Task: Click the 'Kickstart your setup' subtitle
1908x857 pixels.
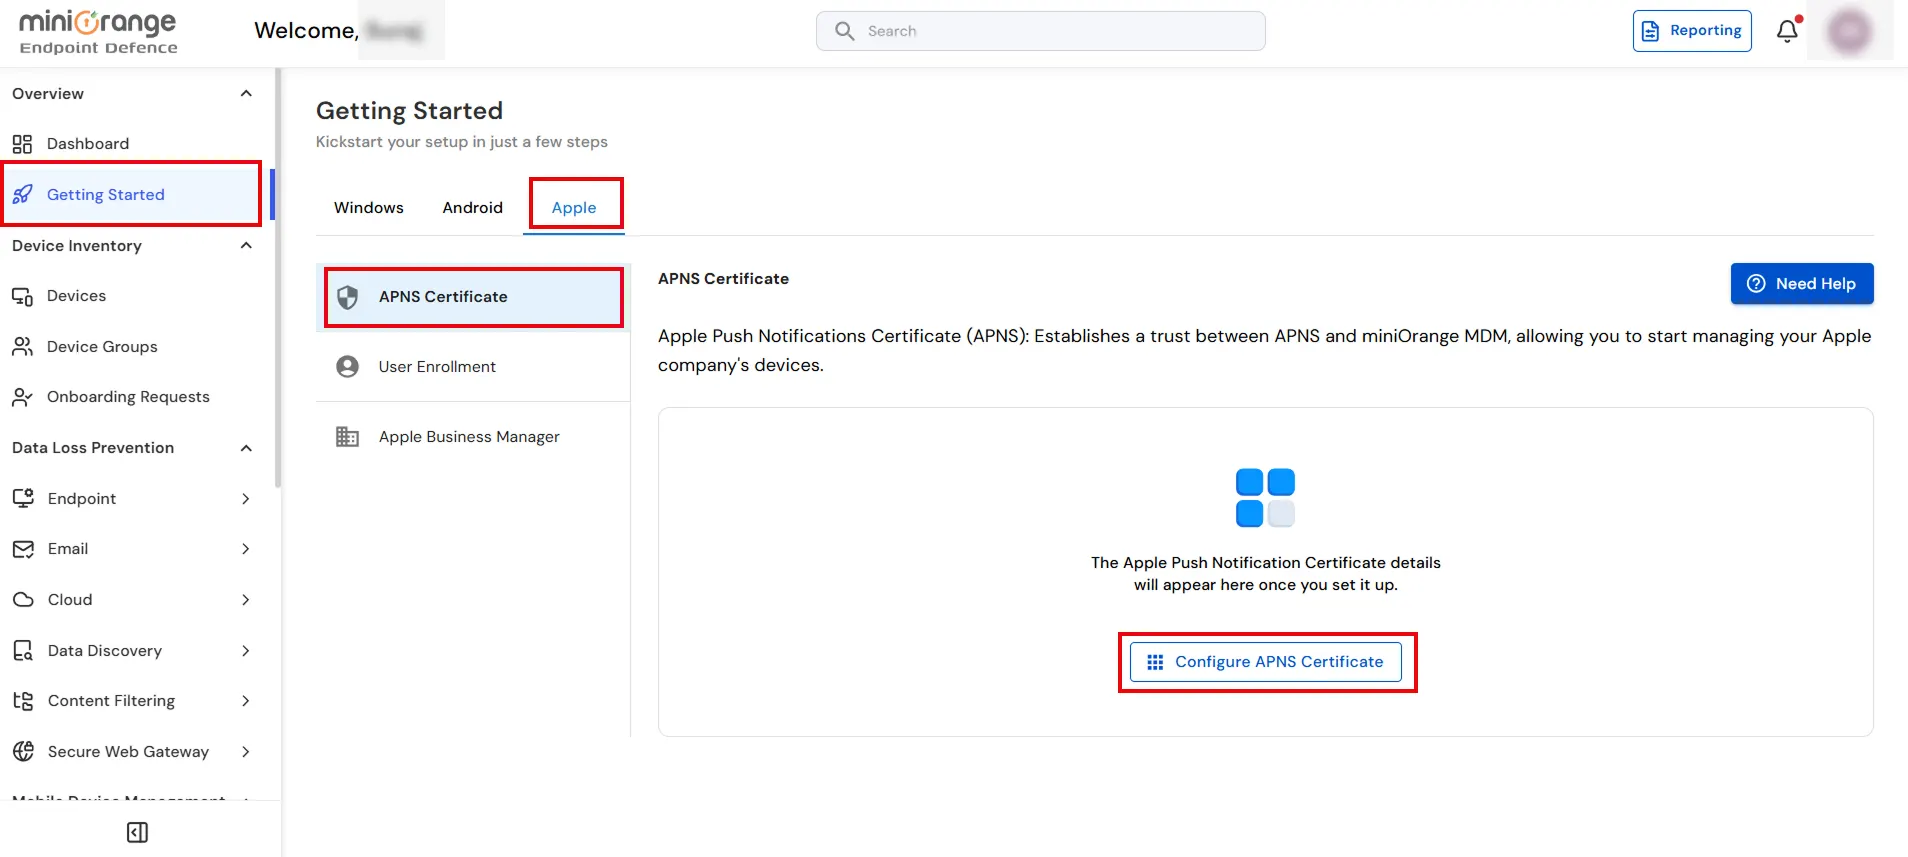Action: [462, 142]
